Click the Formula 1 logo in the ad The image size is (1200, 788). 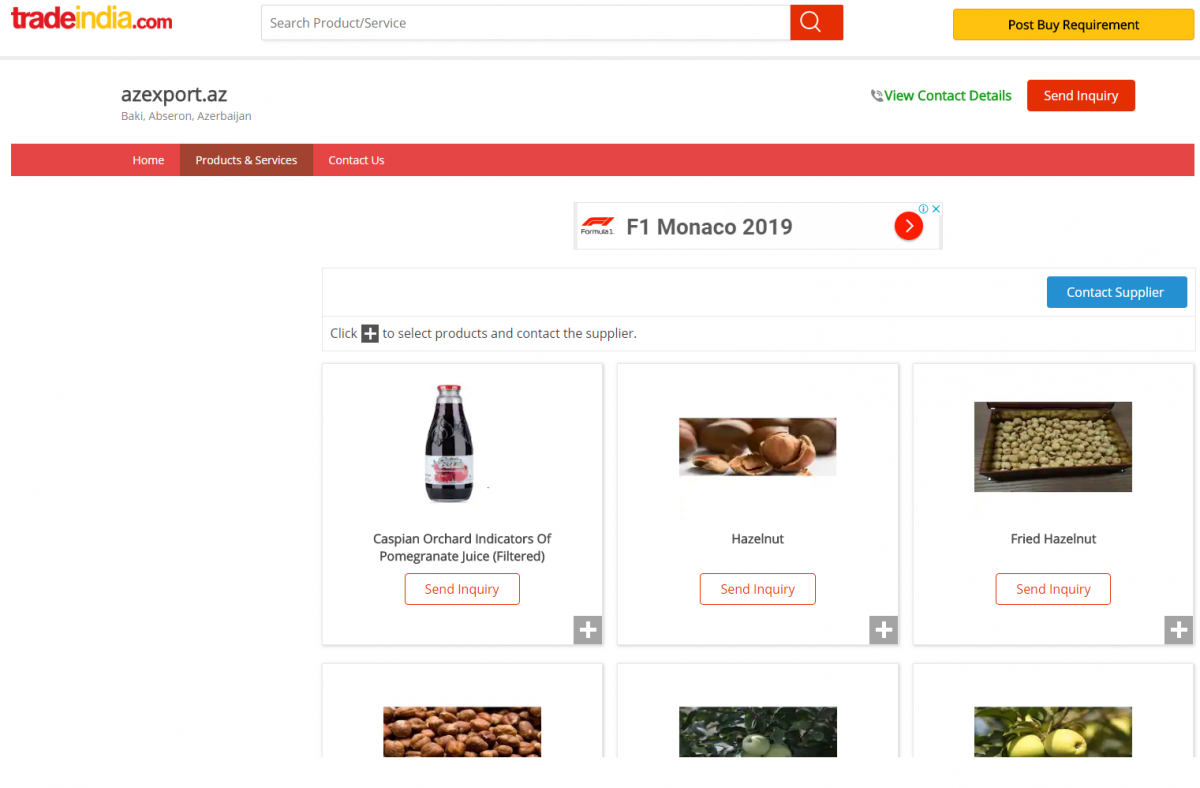(597, 225)
